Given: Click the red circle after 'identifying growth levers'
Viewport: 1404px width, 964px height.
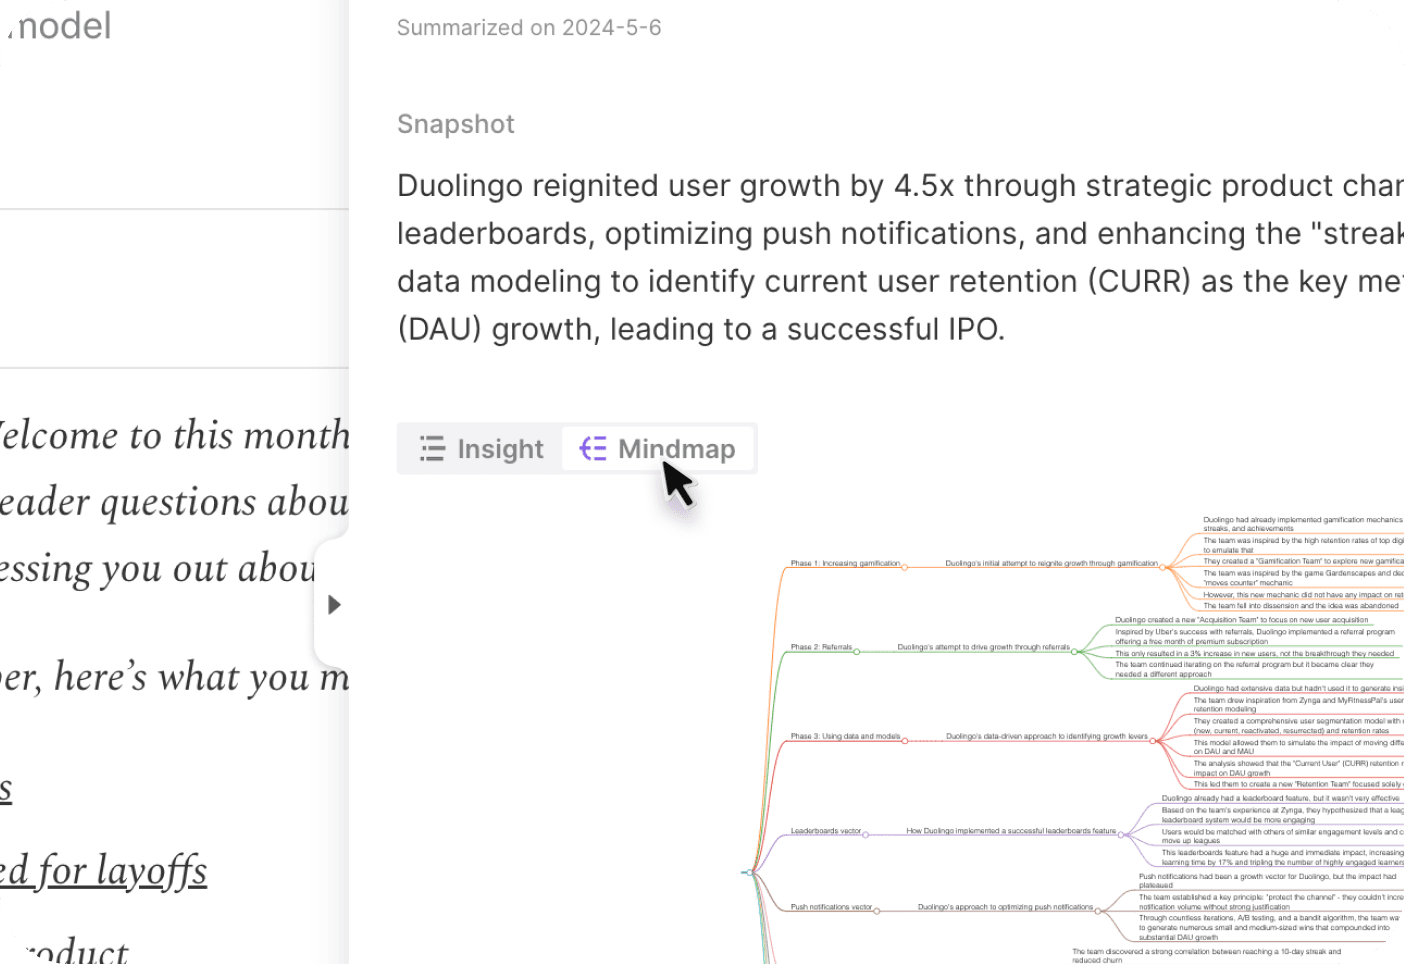Looking at the screenshot, I should [x=1153, y=740].
